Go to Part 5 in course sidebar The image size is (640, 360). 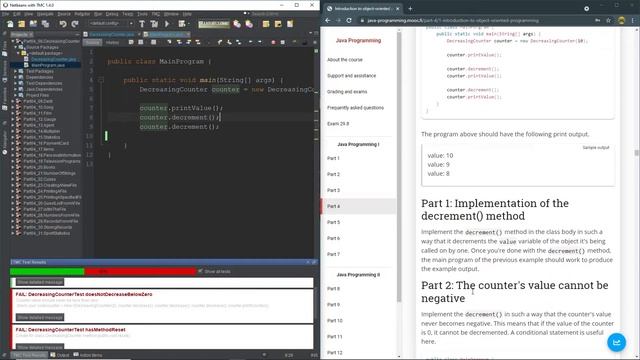(333, 222)
